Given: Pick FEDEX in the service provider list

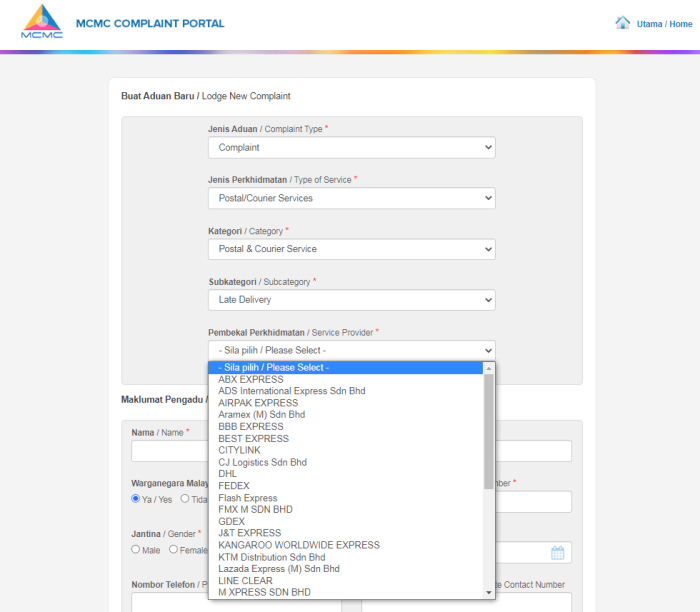Looking at the screenshot, I should pos(233,486).
